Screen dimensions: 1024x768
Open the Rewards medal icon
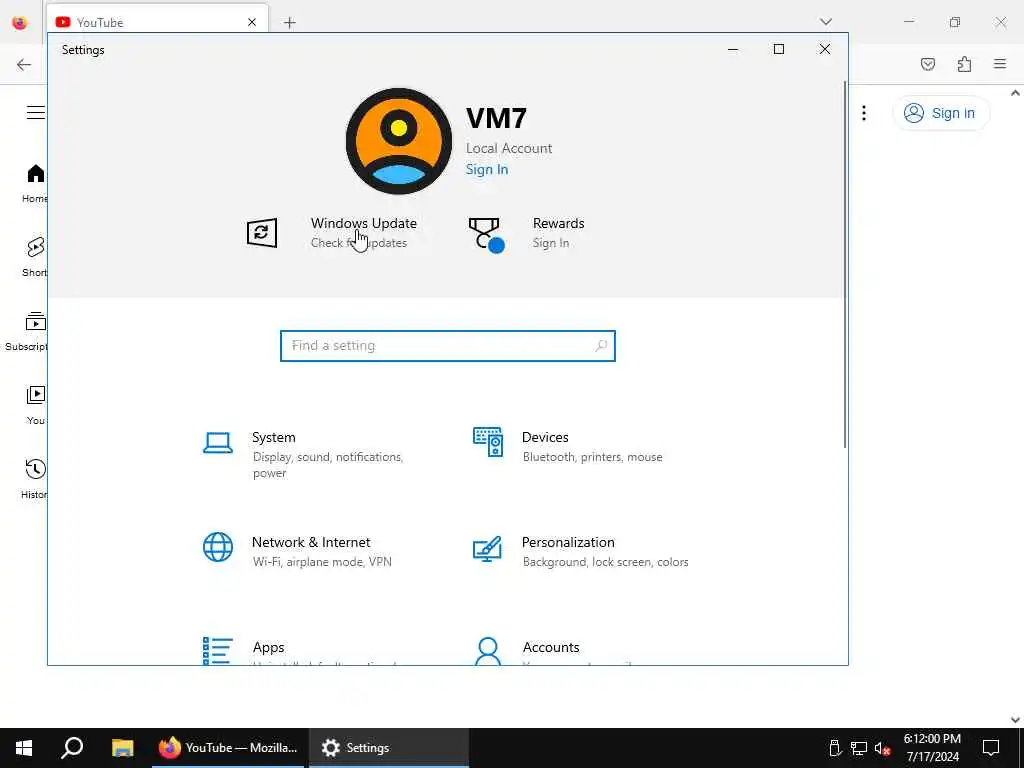(487, 234)
